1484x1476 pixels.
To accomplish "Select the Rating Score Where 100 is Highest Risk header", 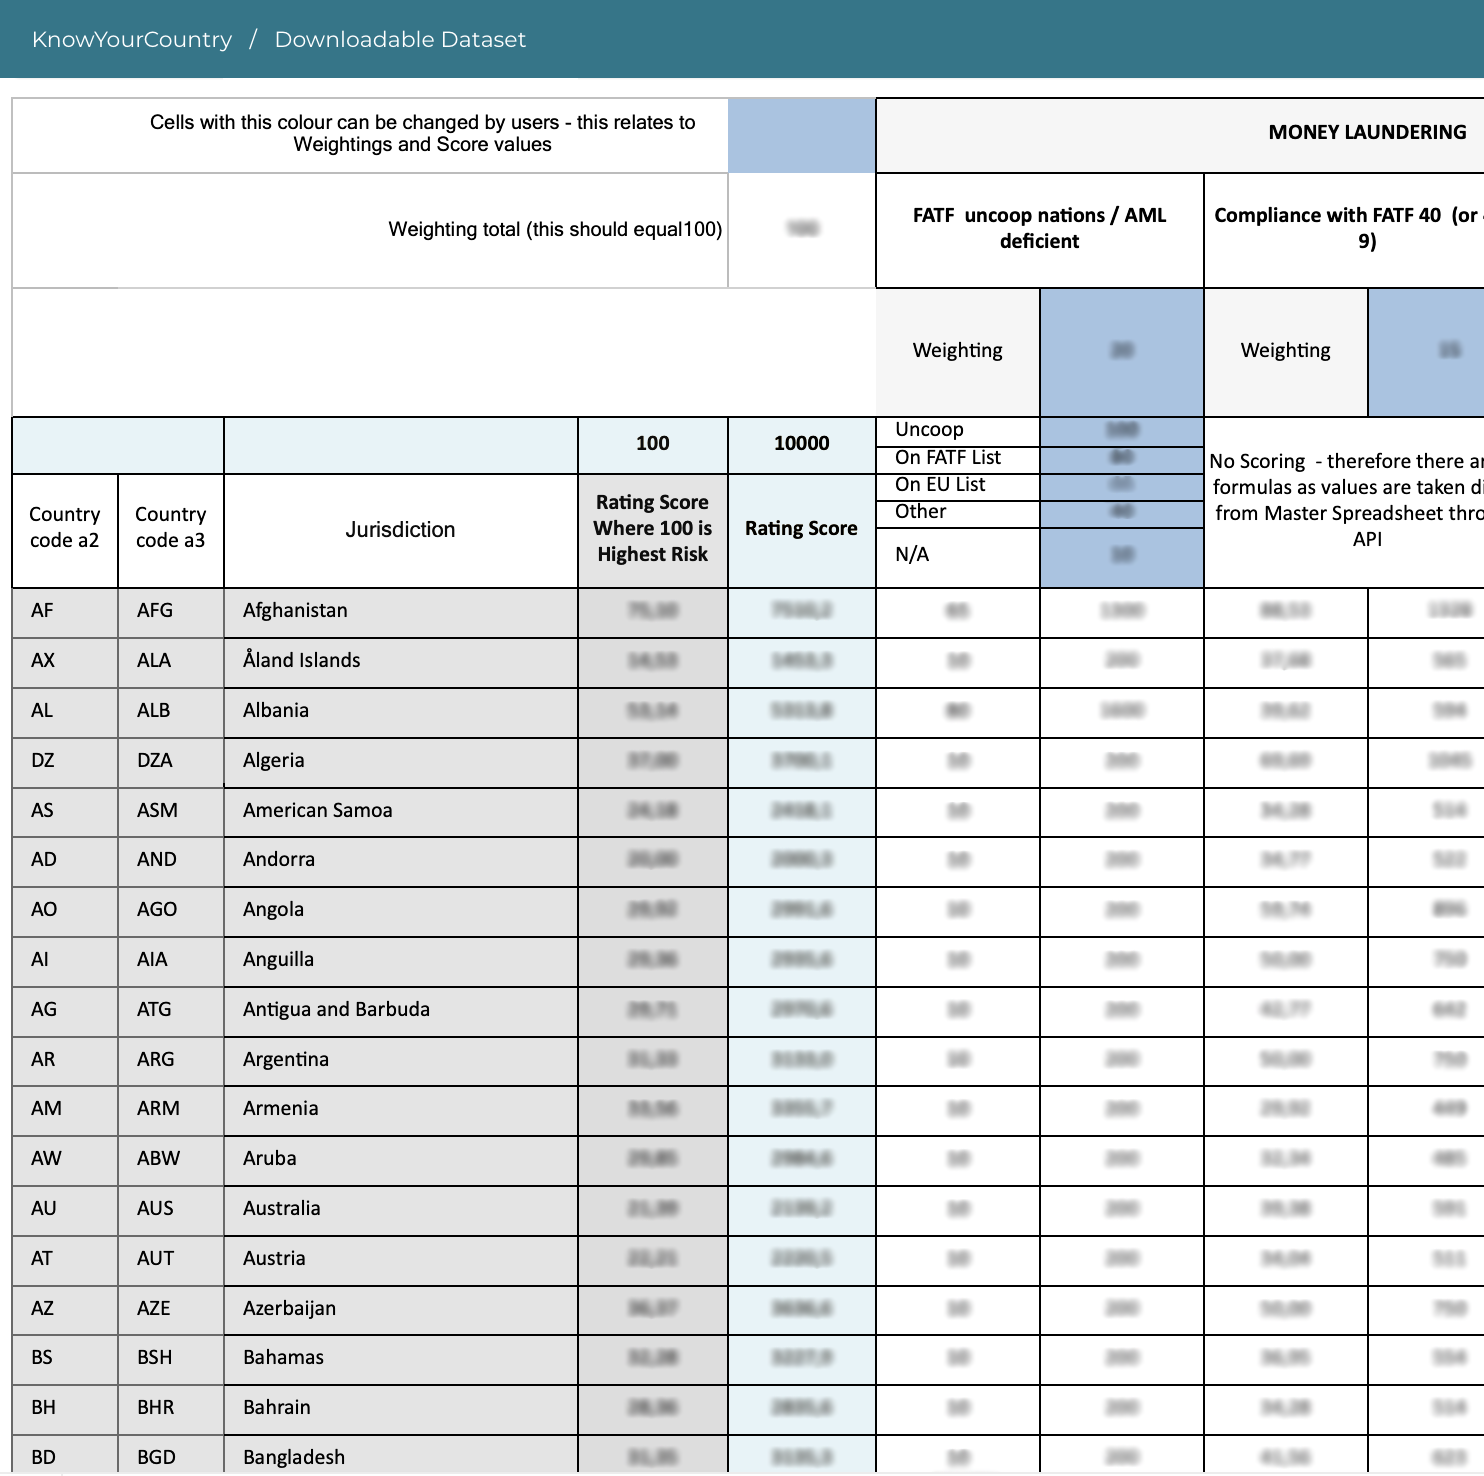I will (x=653, y=530).
